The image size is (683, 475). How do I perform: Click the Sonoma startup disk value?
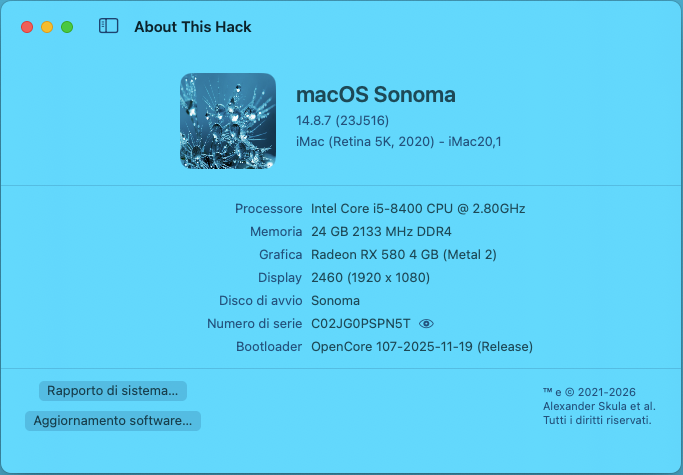click(x=335, y=301)
